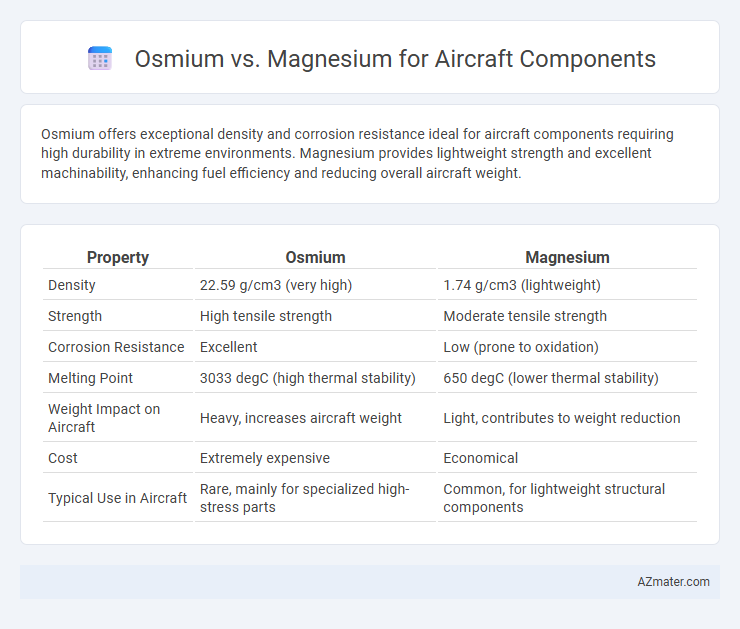Select the 'Typical Use in Aircraft' row label
This screenshot has height=629, width=740.
[x=118, y=498]
